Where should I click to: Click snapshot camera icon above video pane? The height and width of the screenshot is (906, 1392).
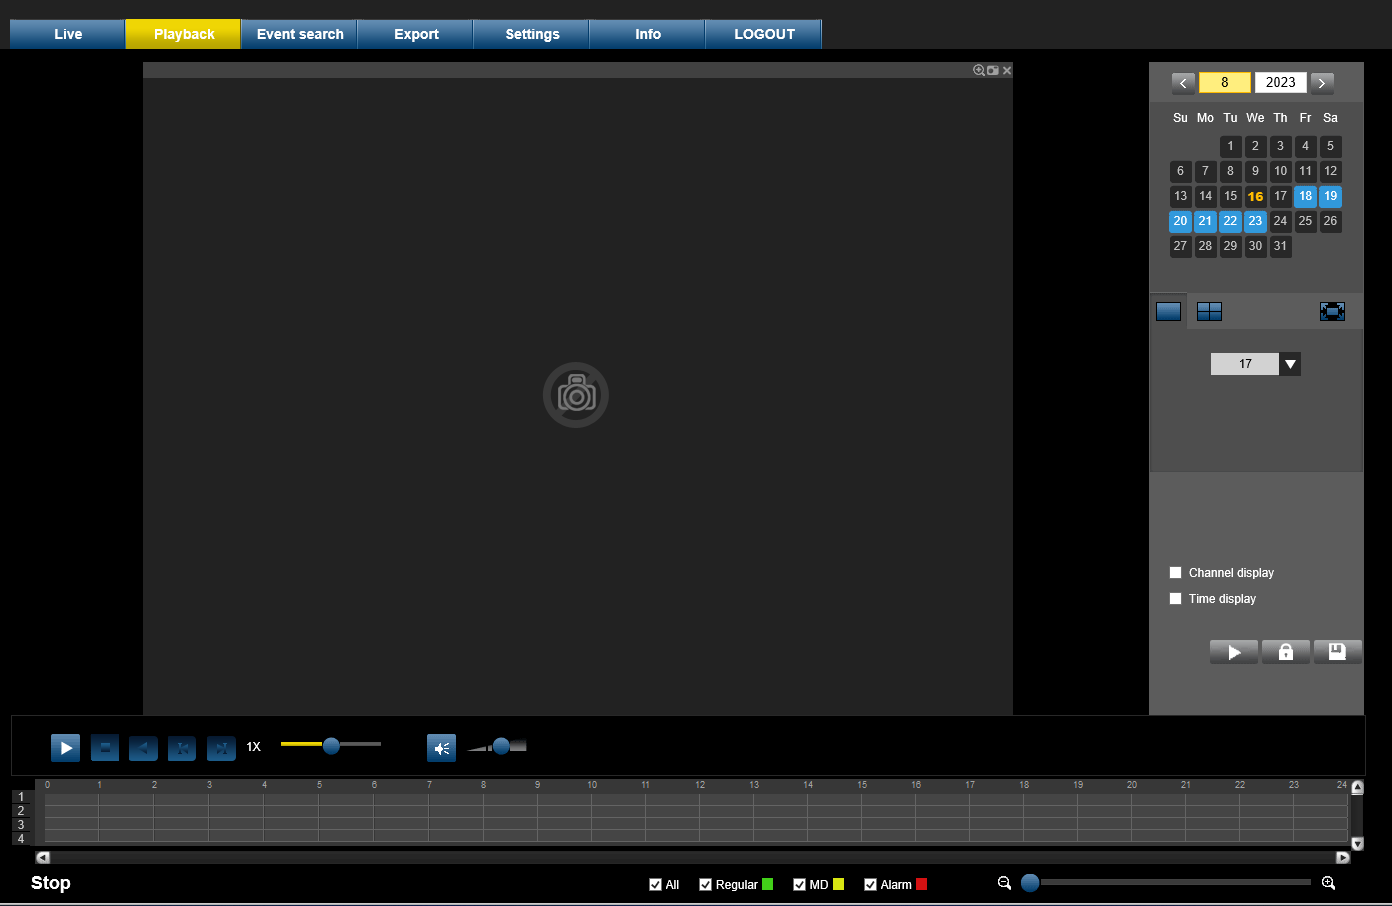point(993,70)
